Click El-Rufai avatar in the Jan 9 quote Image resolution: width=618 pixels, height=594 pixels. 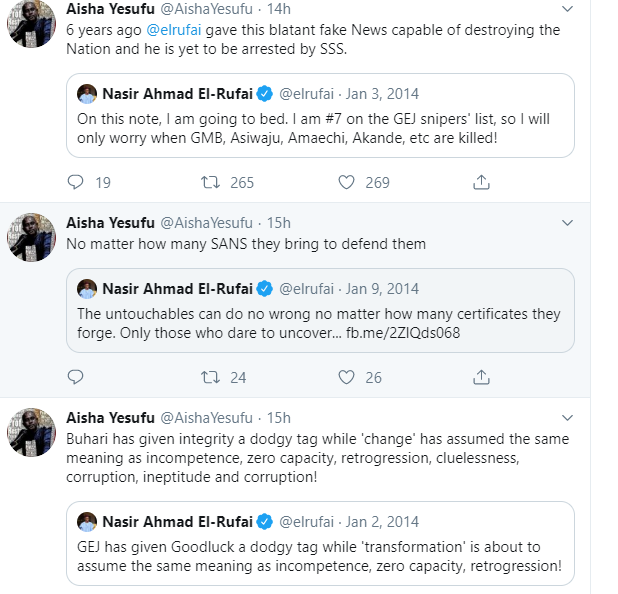tap(87, 289)
